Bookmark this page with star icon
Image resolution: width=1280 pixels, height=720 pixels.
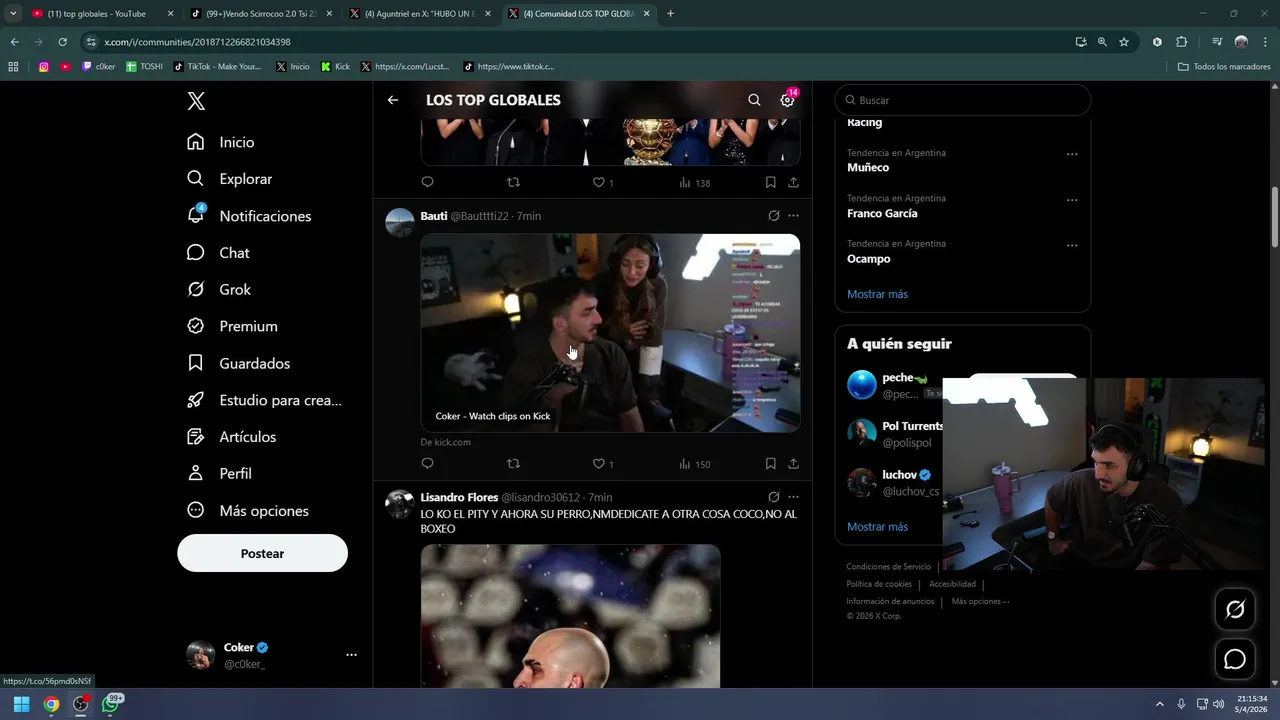(x=1124, y=42)
